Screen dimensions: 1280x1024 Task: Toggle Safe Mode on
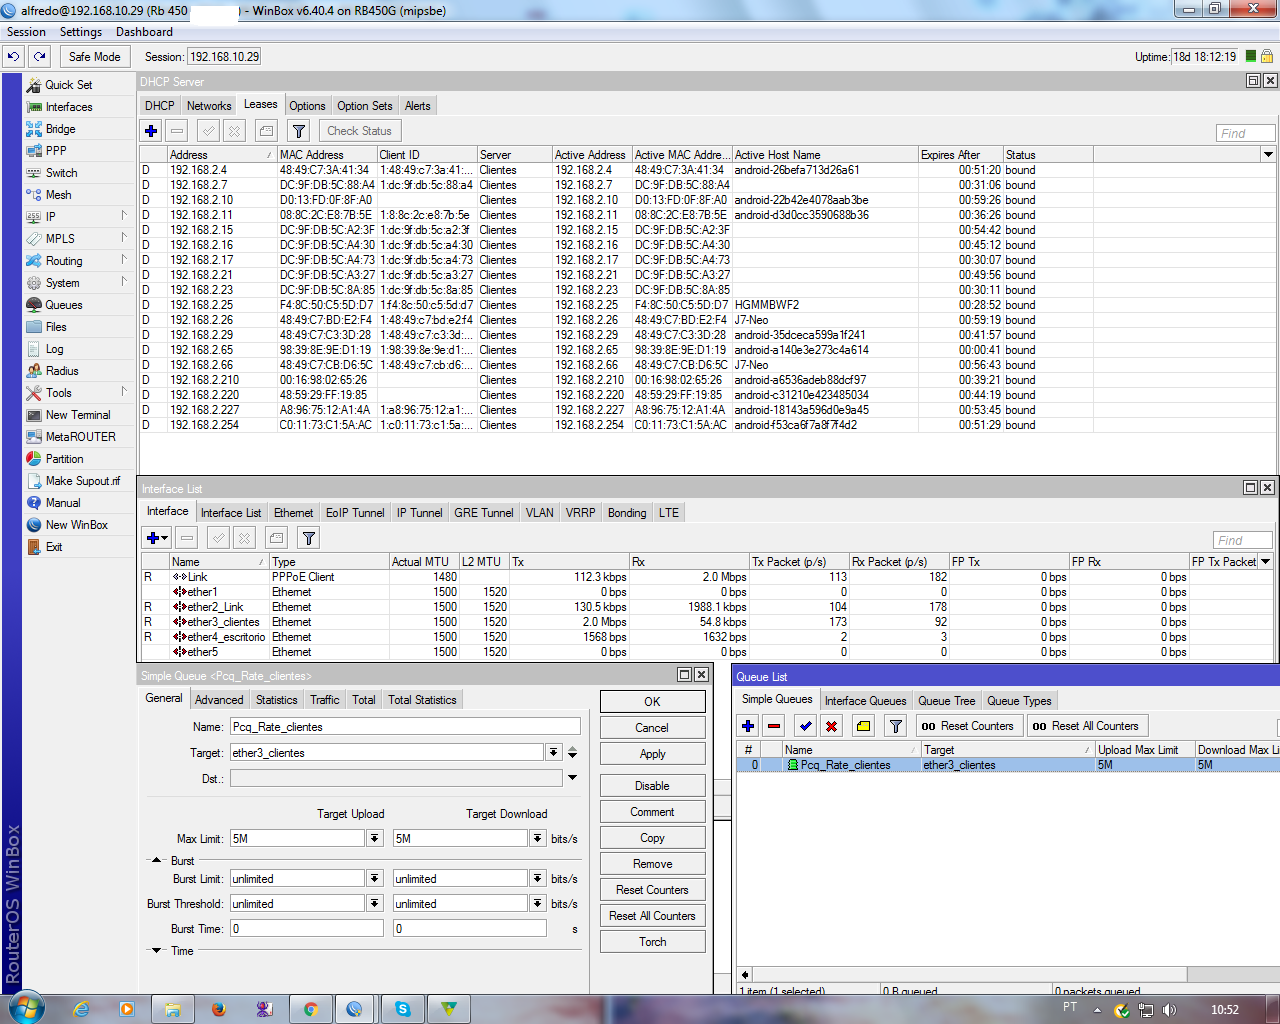pyautogui.click(x=94, y=57)
